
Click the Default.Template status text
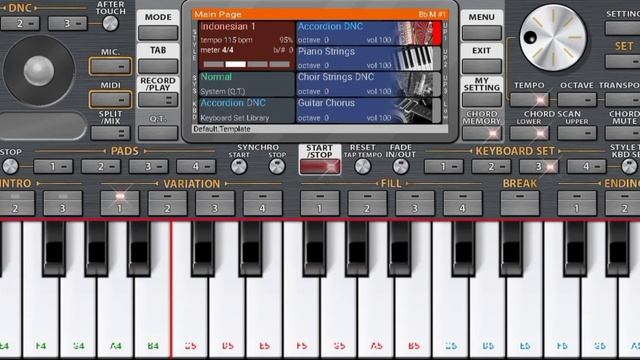coord(222,129)
